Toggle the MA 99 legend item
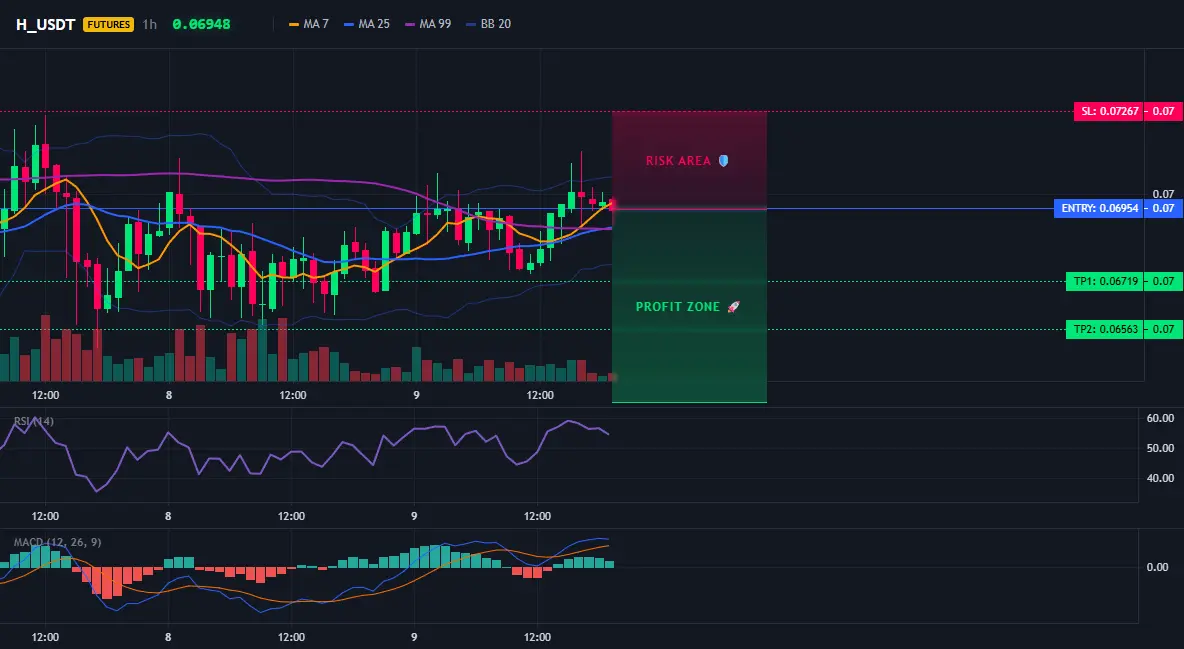 click(428, 24)
